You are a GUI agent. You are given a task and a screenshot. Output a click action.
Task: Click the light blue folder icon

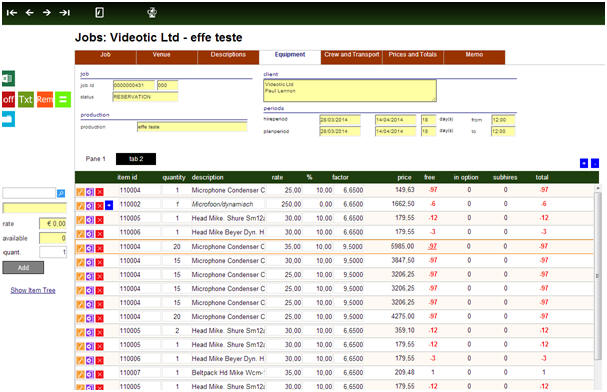point(9,119)
